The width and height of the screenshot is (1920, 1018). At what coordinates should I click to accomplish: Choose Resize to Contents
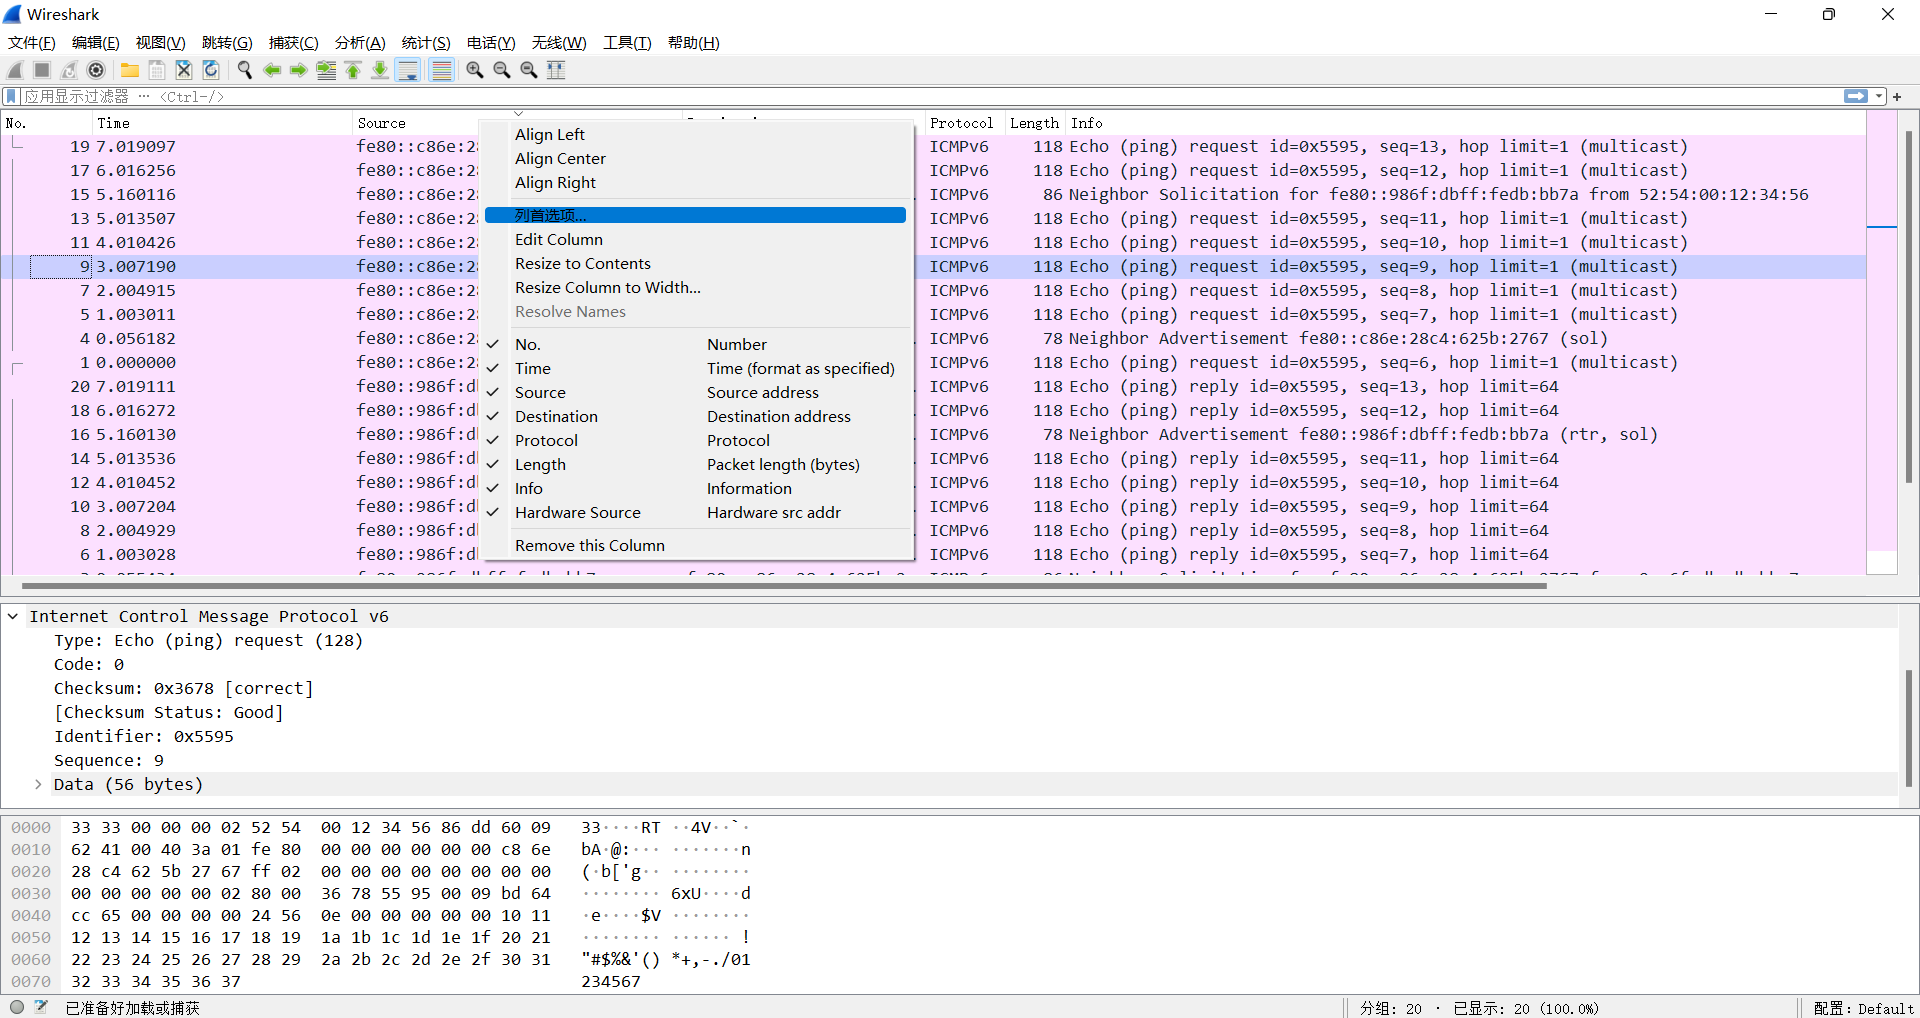[696, 263]
